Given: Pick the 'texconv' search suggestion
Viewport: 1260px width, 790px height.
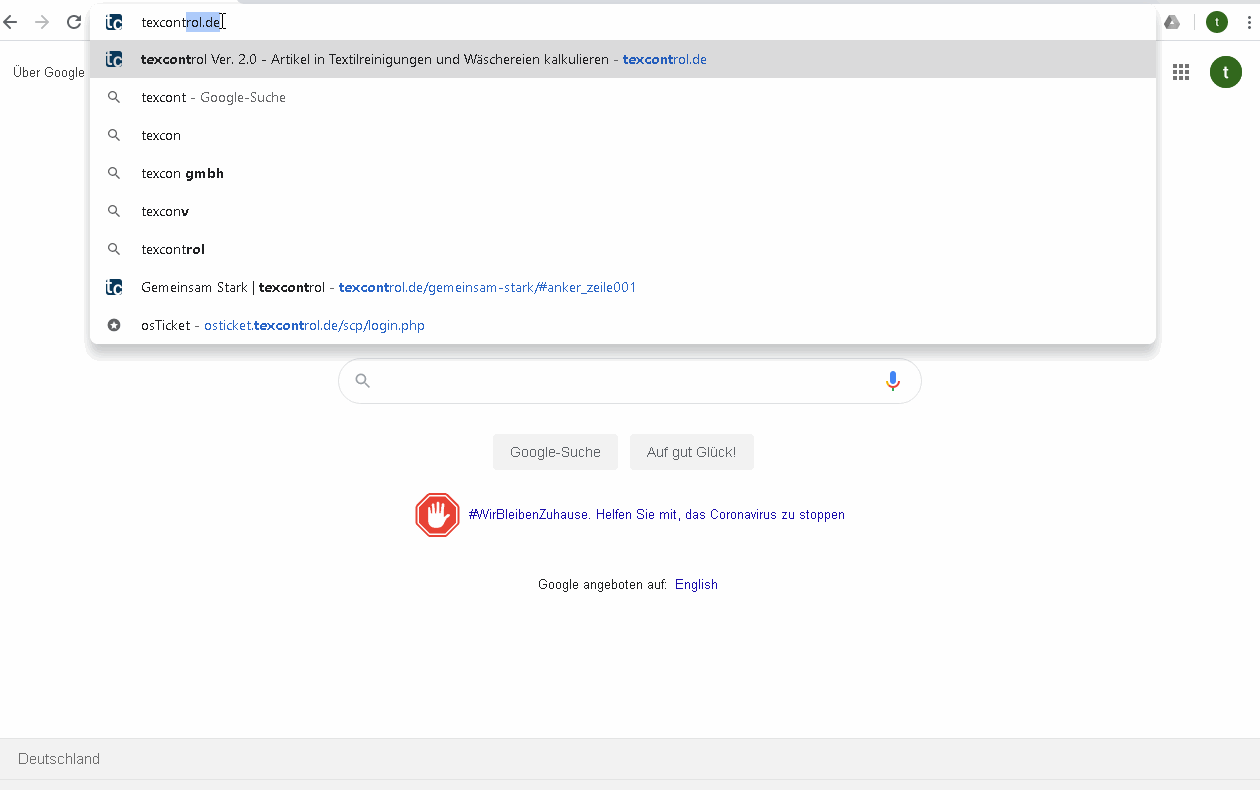Looking at the screenshot, I should click(623, 211).
